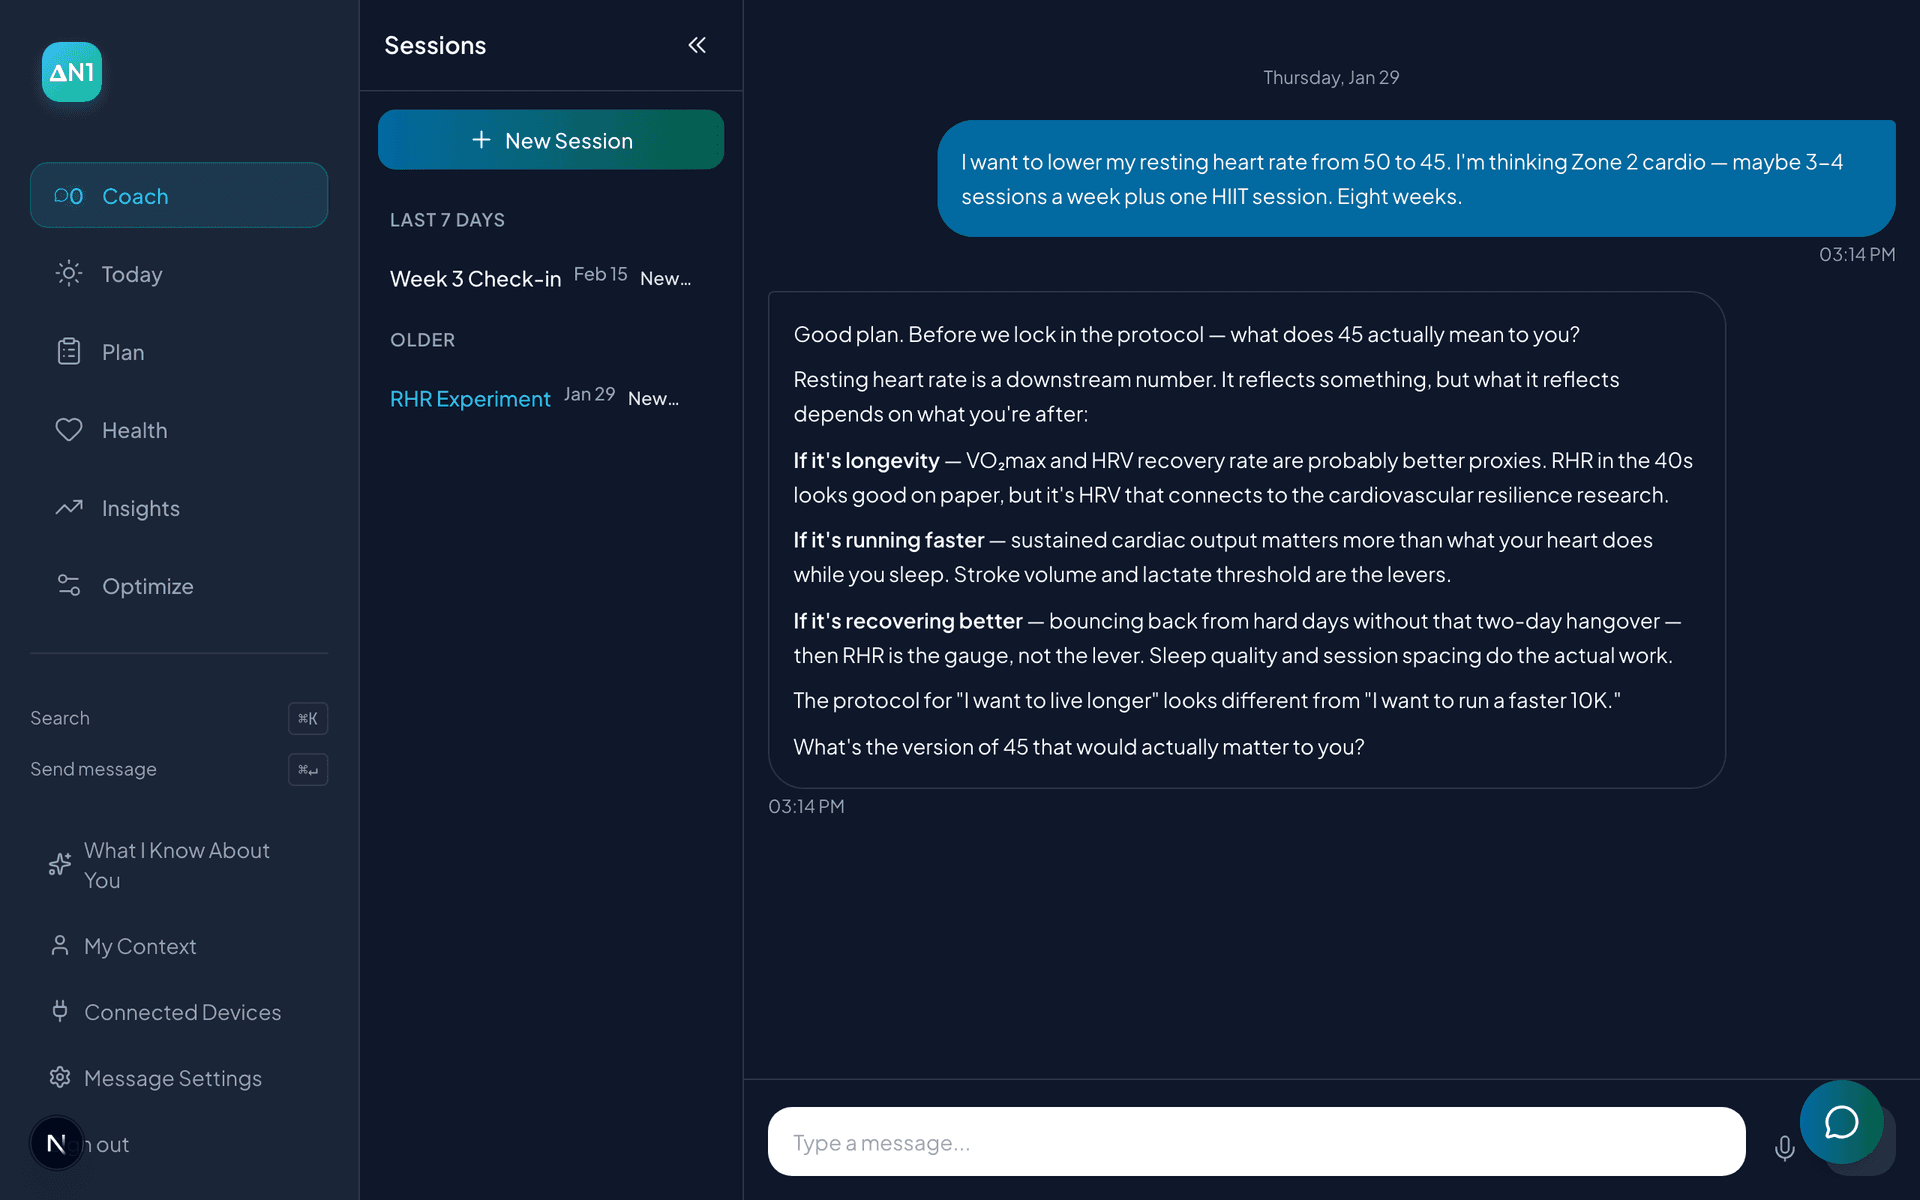
Task: Click the Health heart icon
Action: (69, 430)
